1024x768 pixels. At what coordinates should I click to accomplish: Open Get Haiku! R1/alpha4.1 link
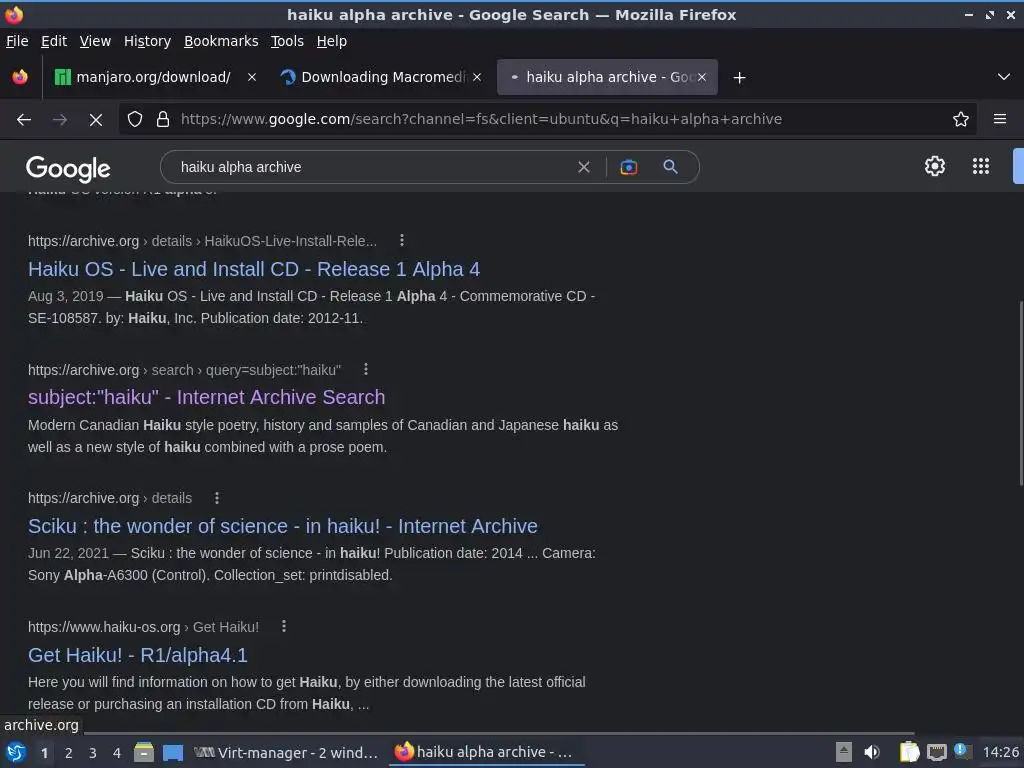138,655
